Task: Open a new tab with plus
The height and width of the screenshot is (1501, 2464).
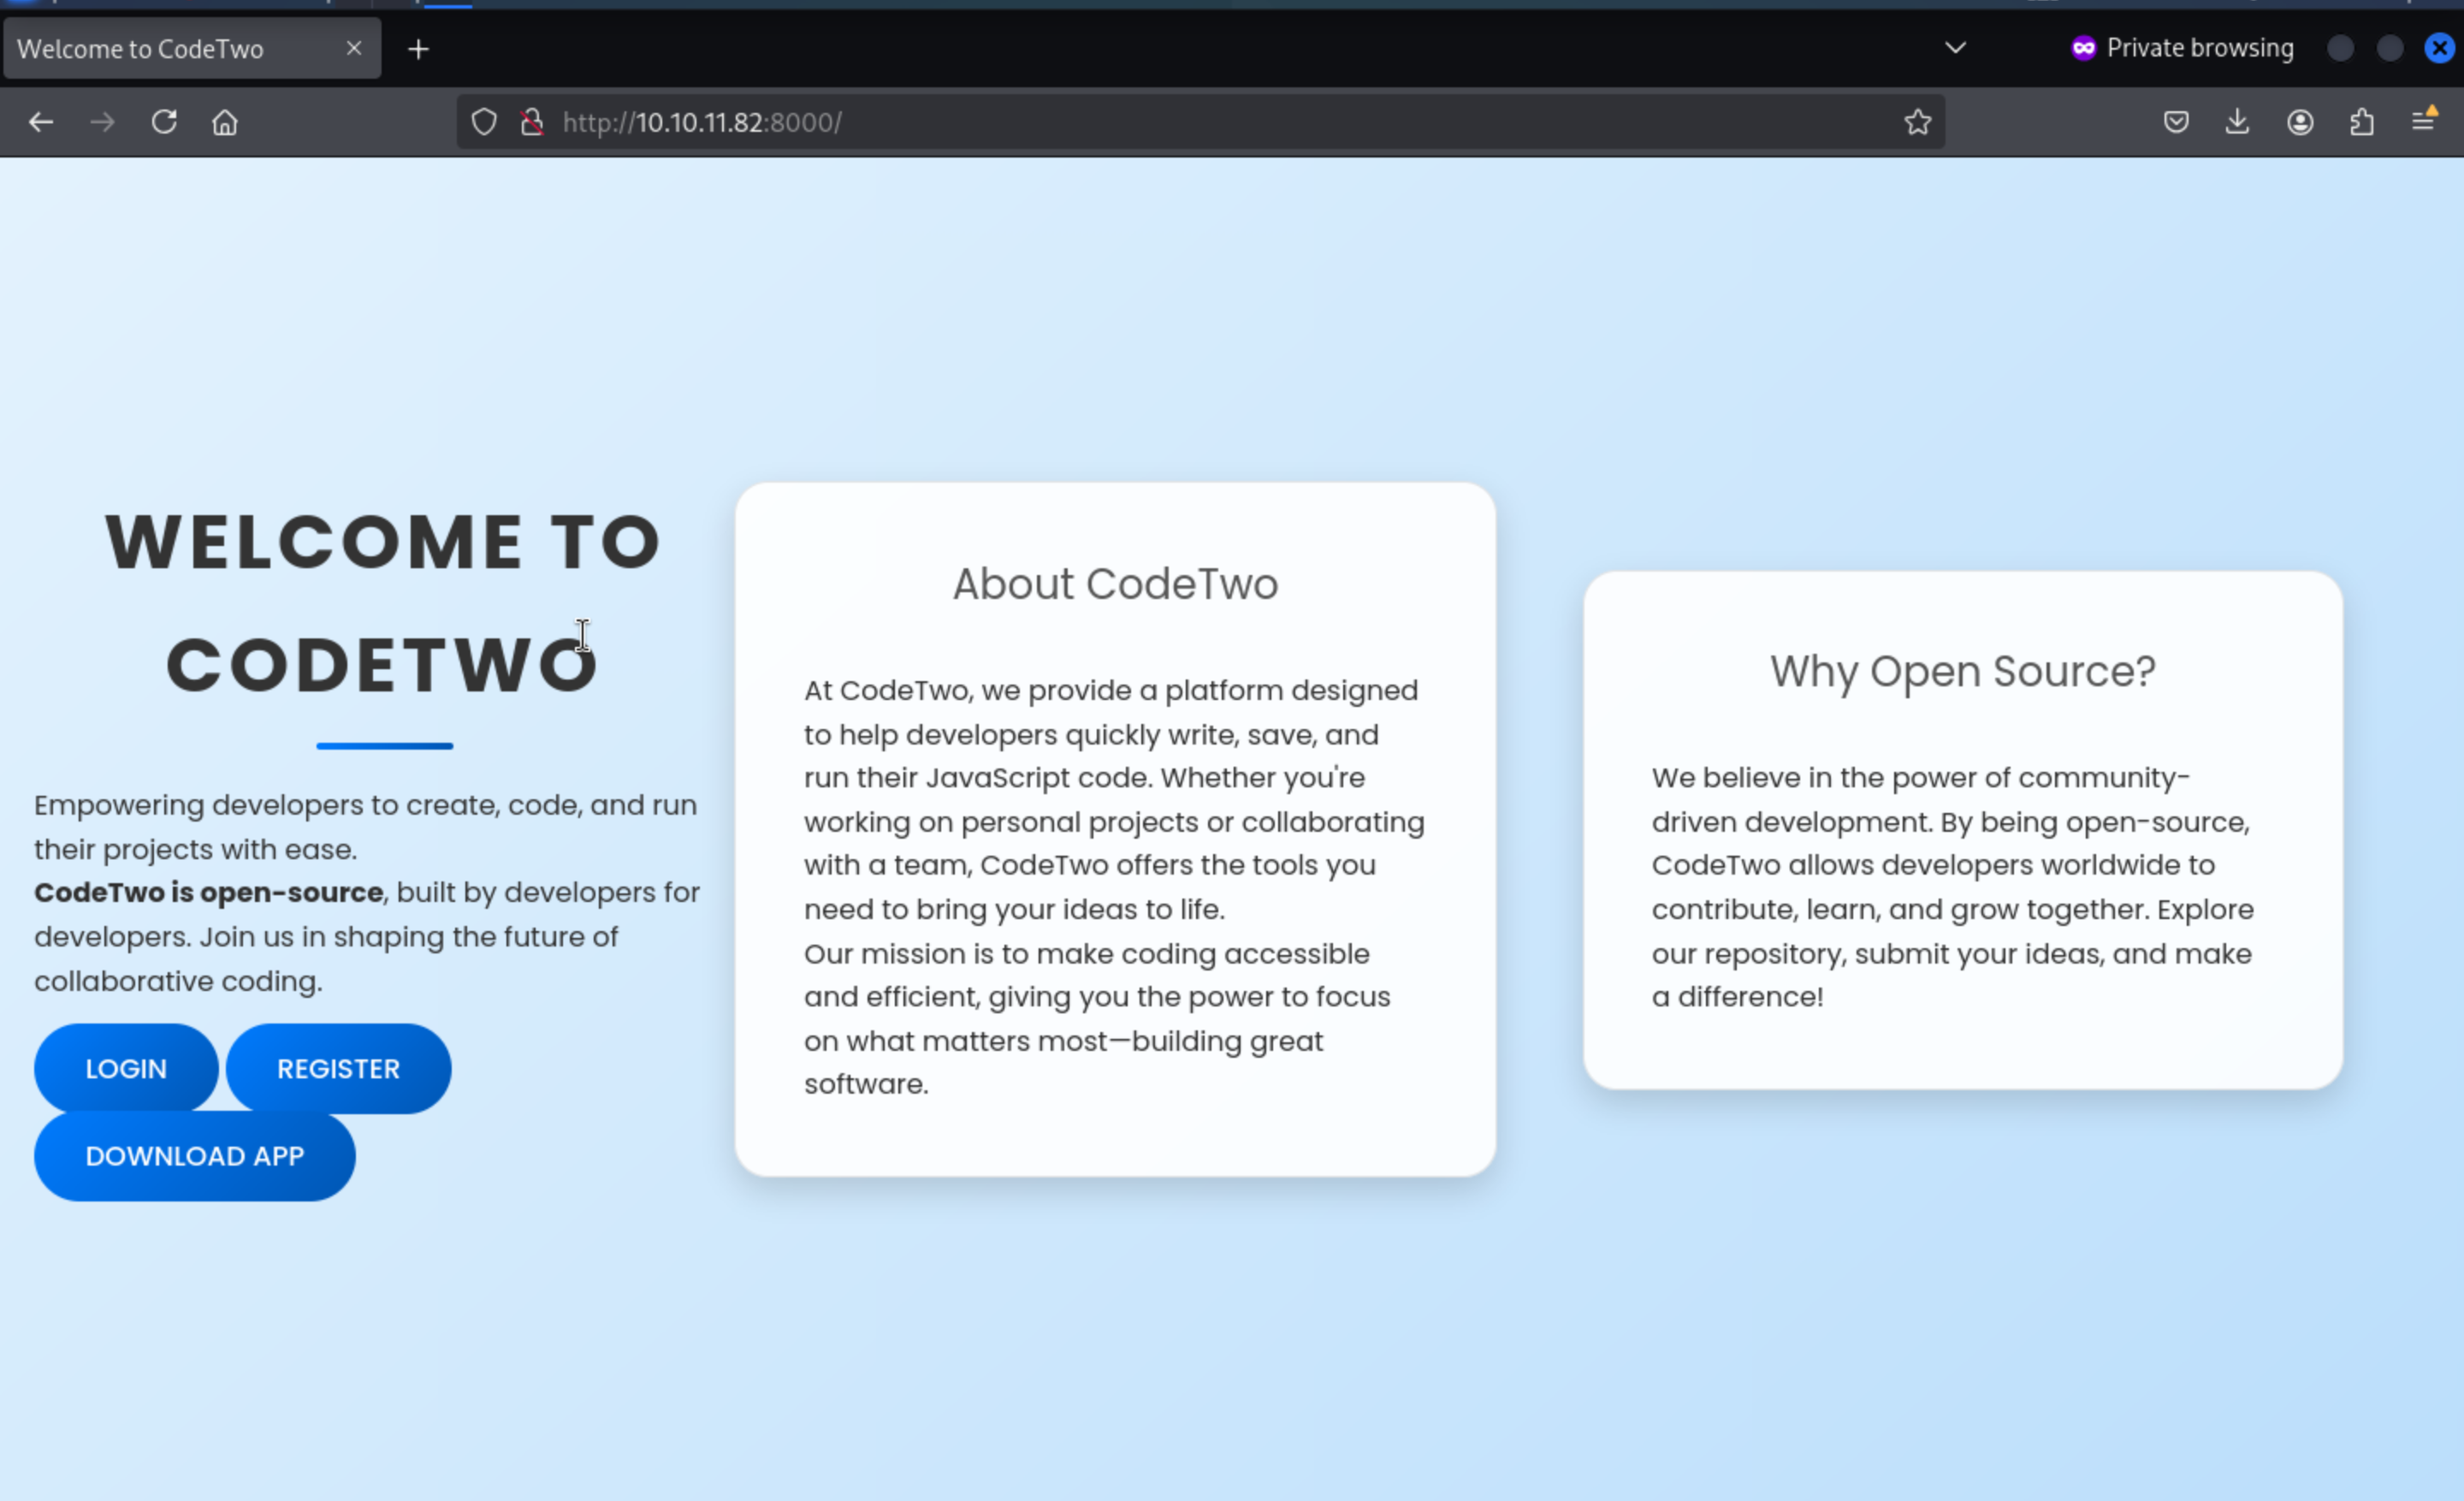Action: [x=419, y=49]
